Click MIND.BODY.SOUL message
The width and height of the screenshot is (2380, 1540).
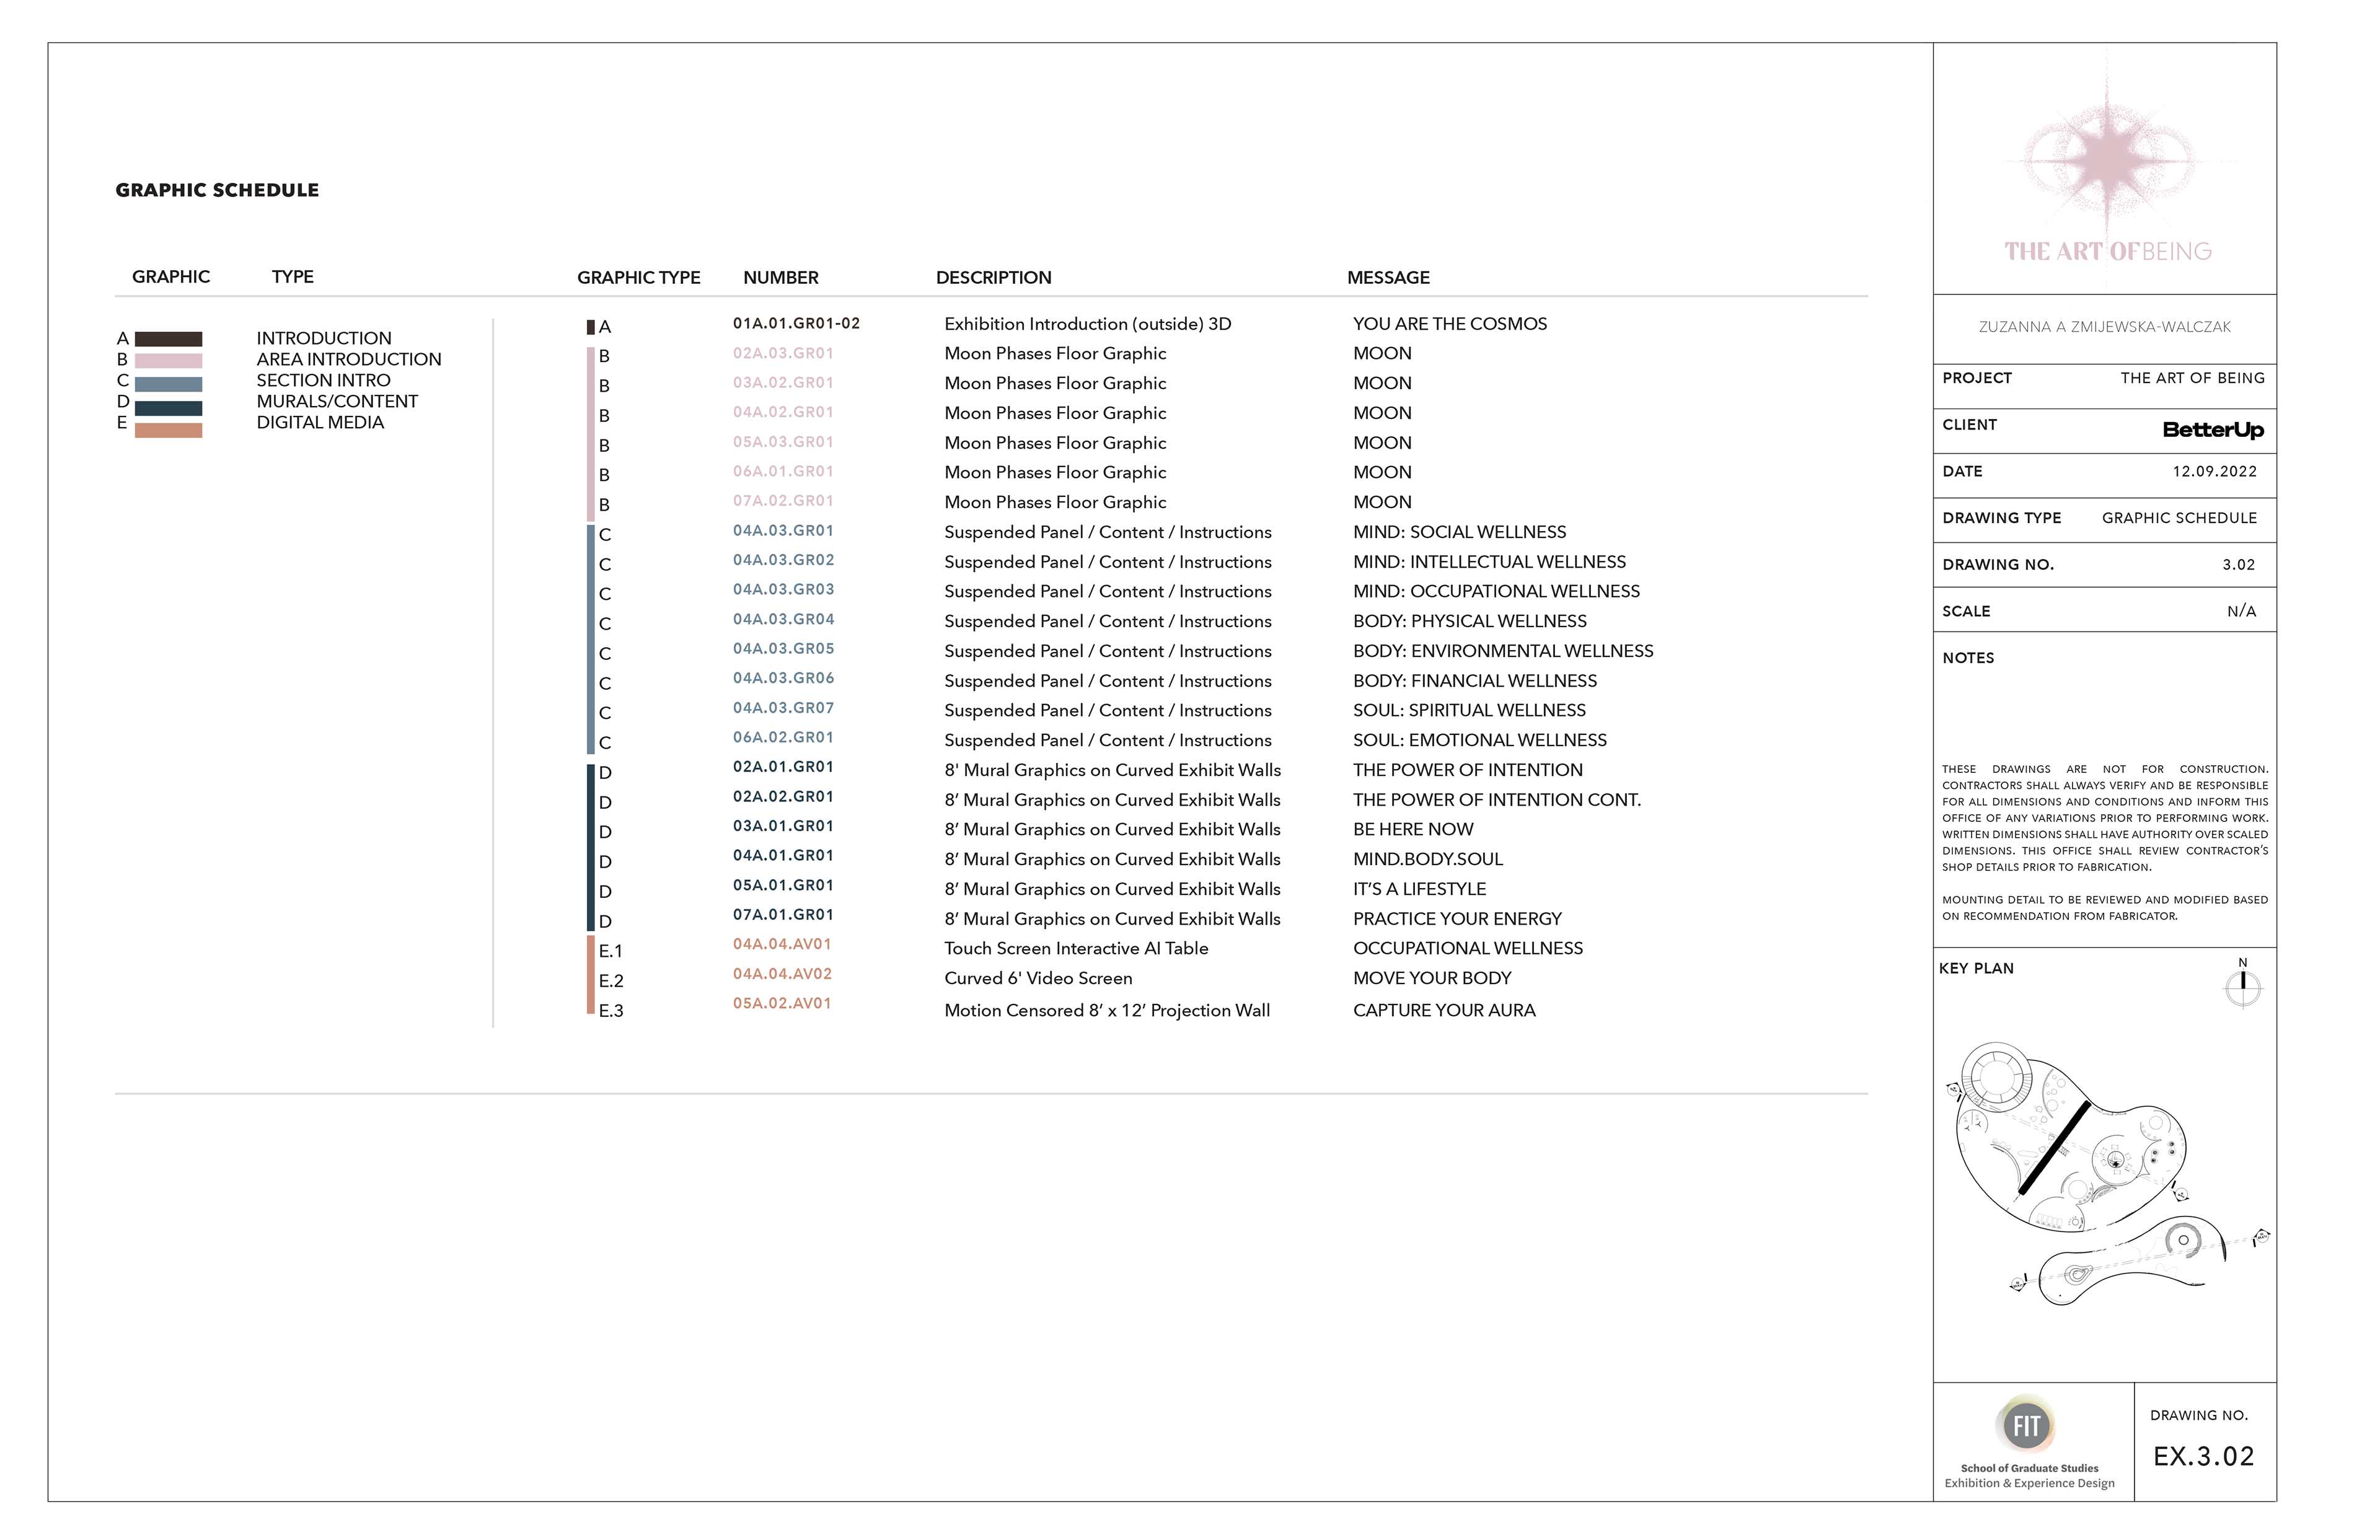tap(1428, 859)
